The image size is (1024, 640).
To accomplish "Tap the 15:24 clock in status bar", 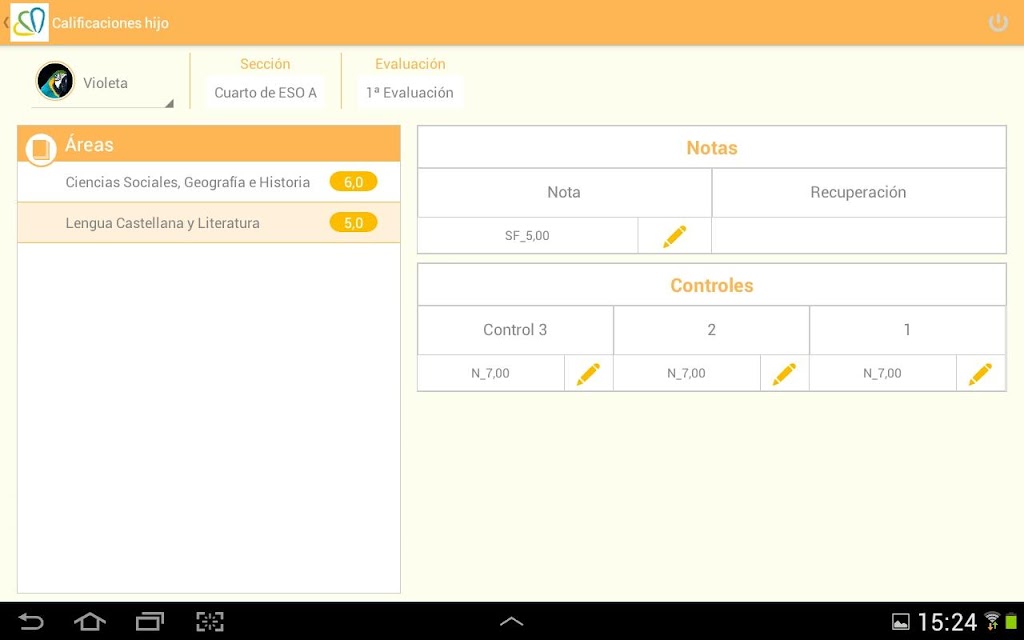I will coord(948,622).
